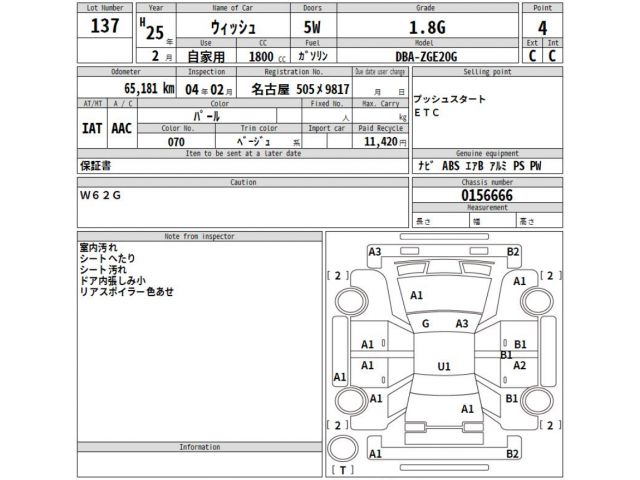Click the G mark on windshield

click(426, 324)
